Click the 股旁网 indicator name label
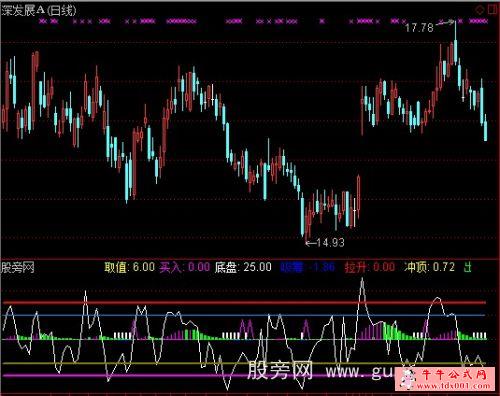This screenshot has width=500, height=396. (18, 267)
